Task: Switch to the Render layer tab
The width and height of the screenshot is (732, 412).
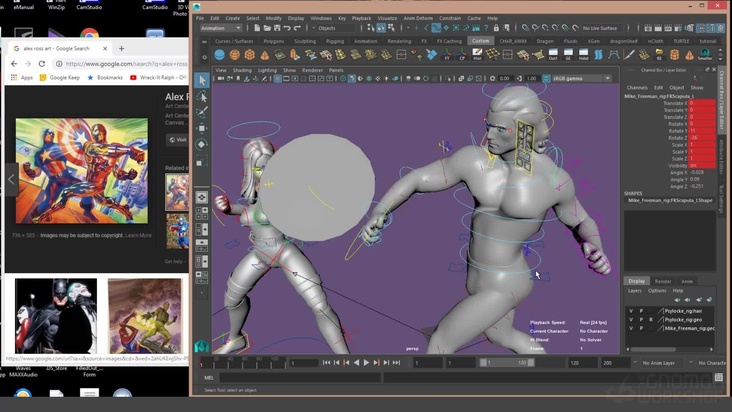Action: tap(663, 281)
